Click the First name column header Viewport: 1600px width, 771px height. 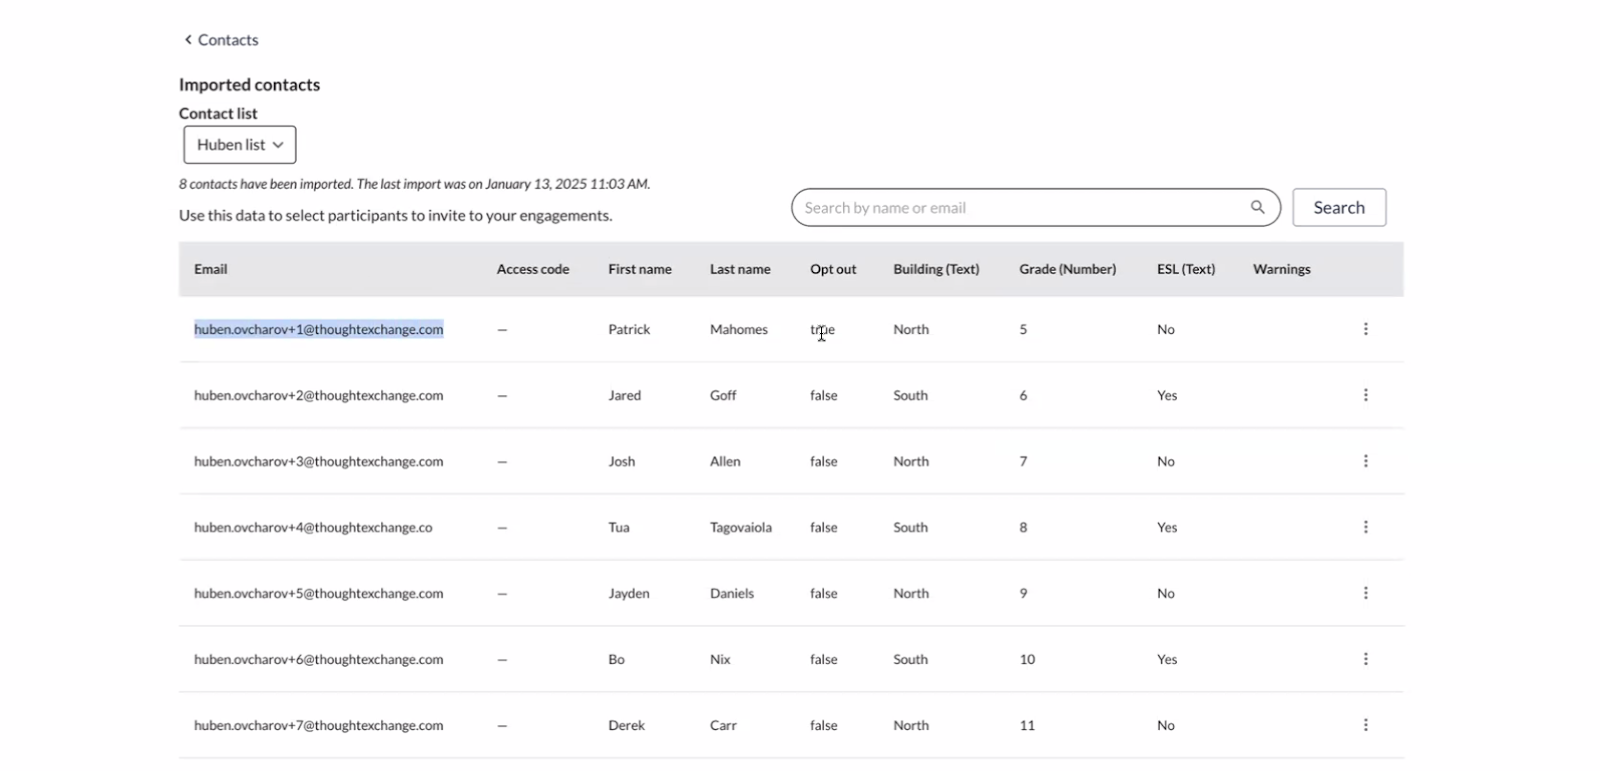click(x=640, y=269)
